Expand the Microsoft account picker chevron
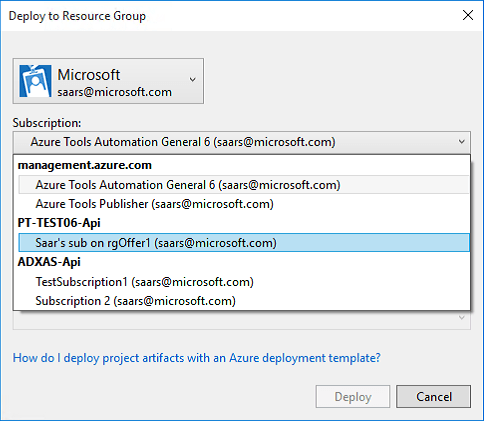The image size is (484, 421). click(x=192, y=80)
